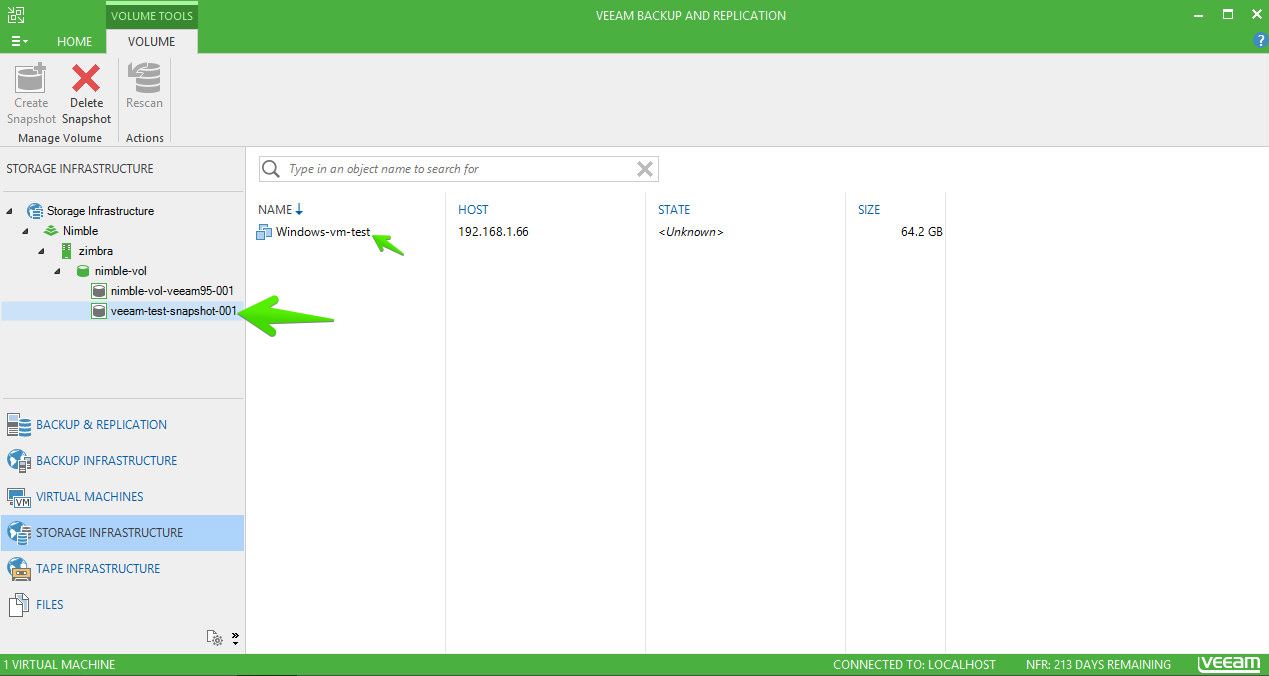Viewport: 1269px width, 676px height.
Task: Click the Files document icon
Action: click(x=19, y=605)
